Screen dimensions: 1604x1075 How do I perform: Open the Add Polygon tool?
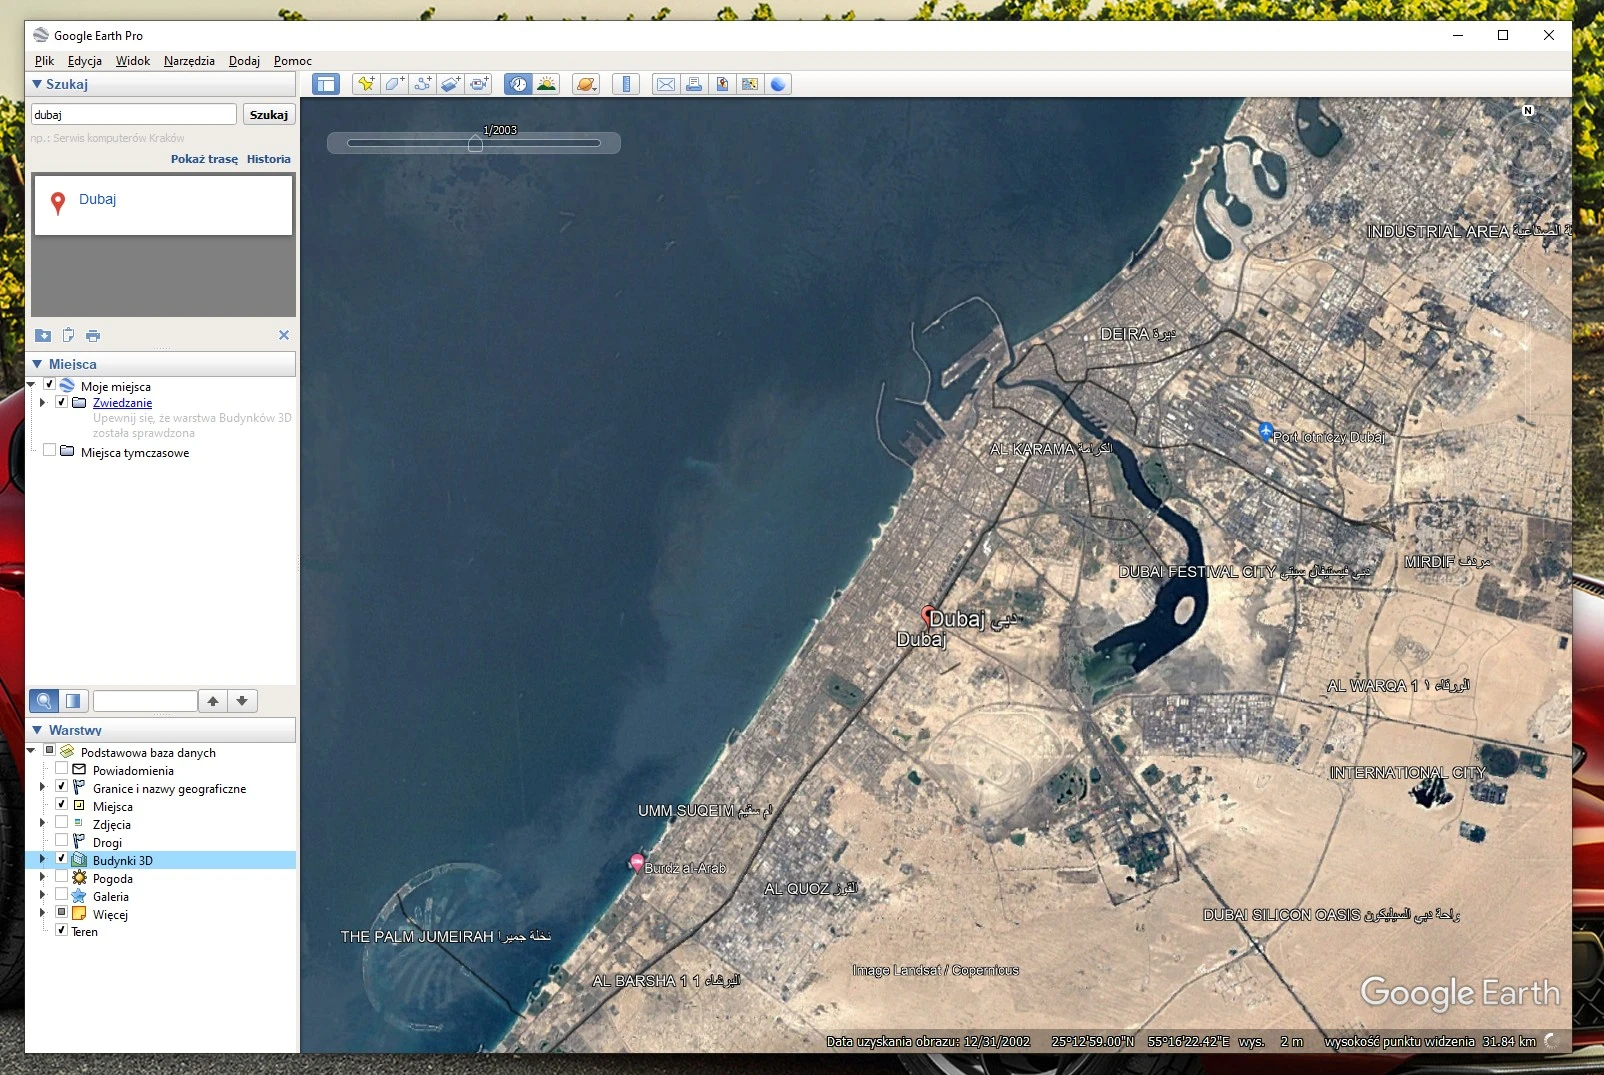(x=394, y=84)
